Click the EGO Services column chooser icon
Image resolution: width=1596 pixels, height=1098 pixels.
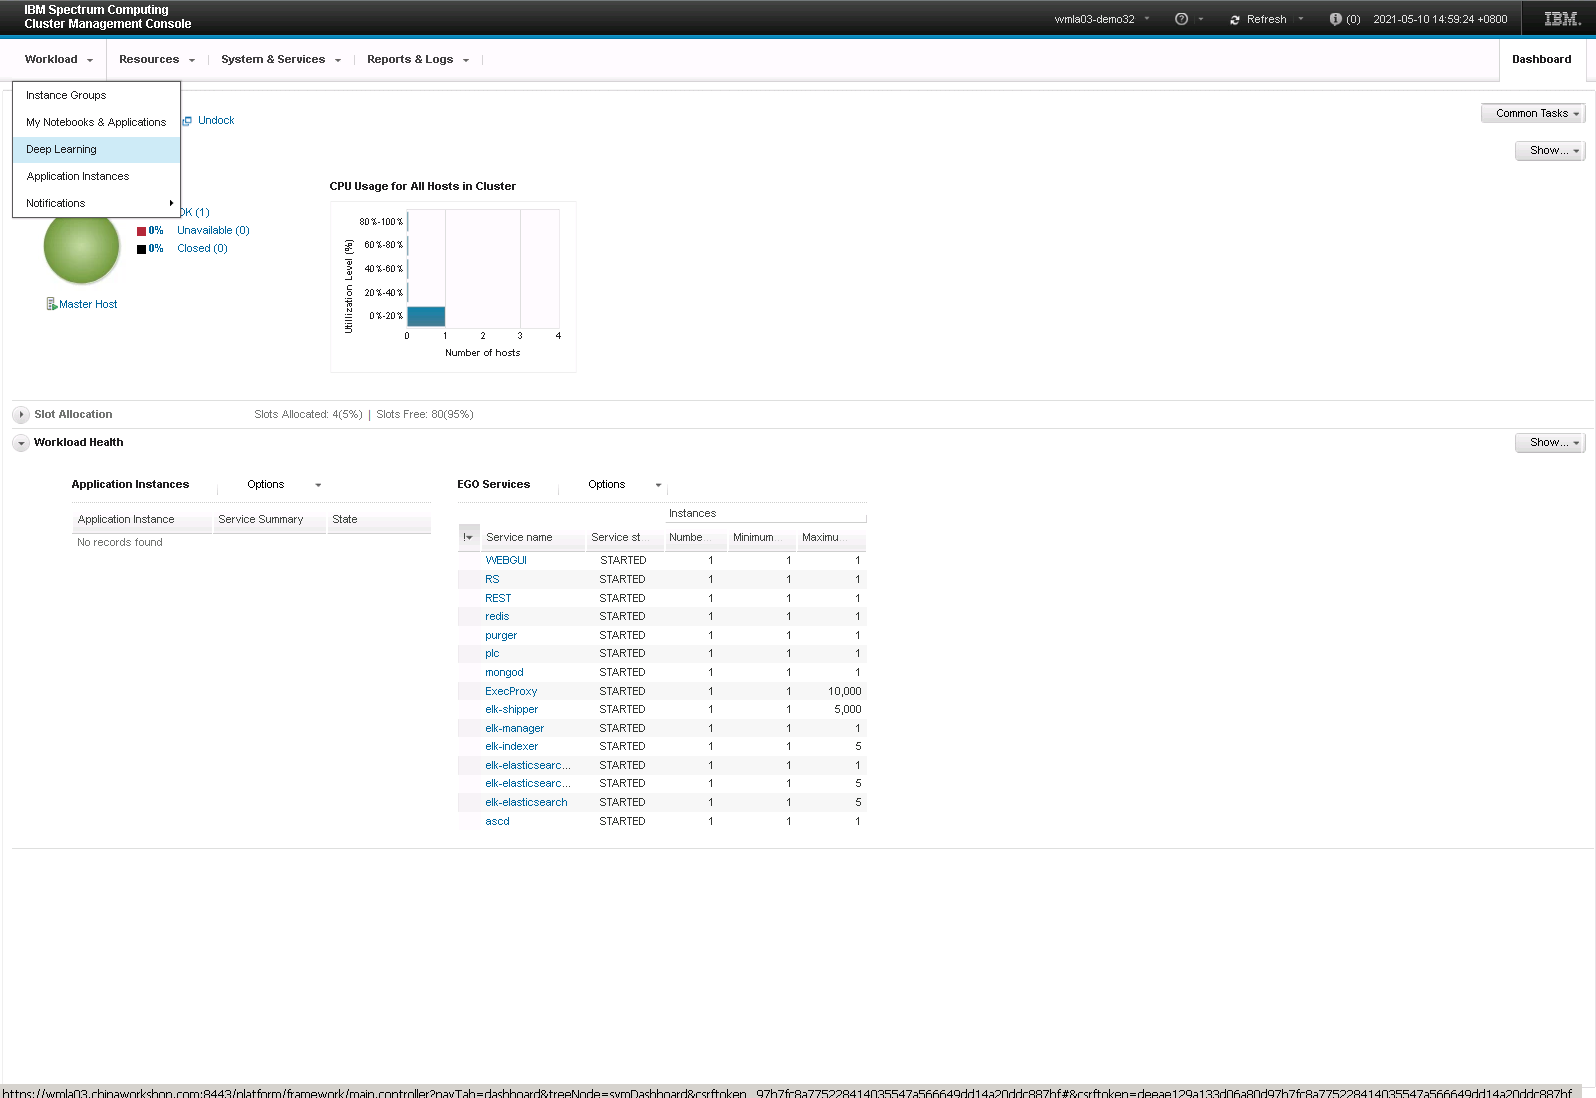click(x=468, y=537)
